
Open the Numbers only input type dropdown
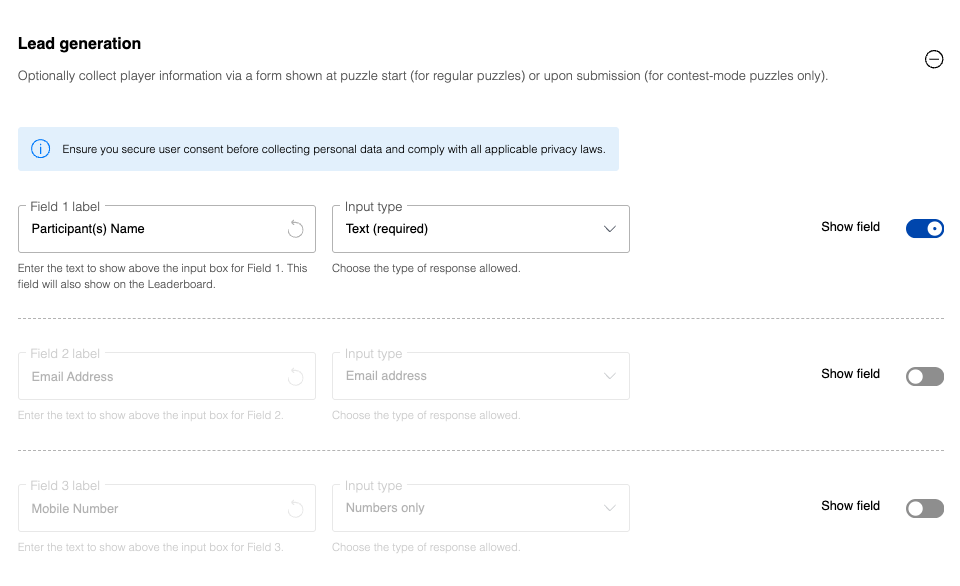[x=480, y=509]
